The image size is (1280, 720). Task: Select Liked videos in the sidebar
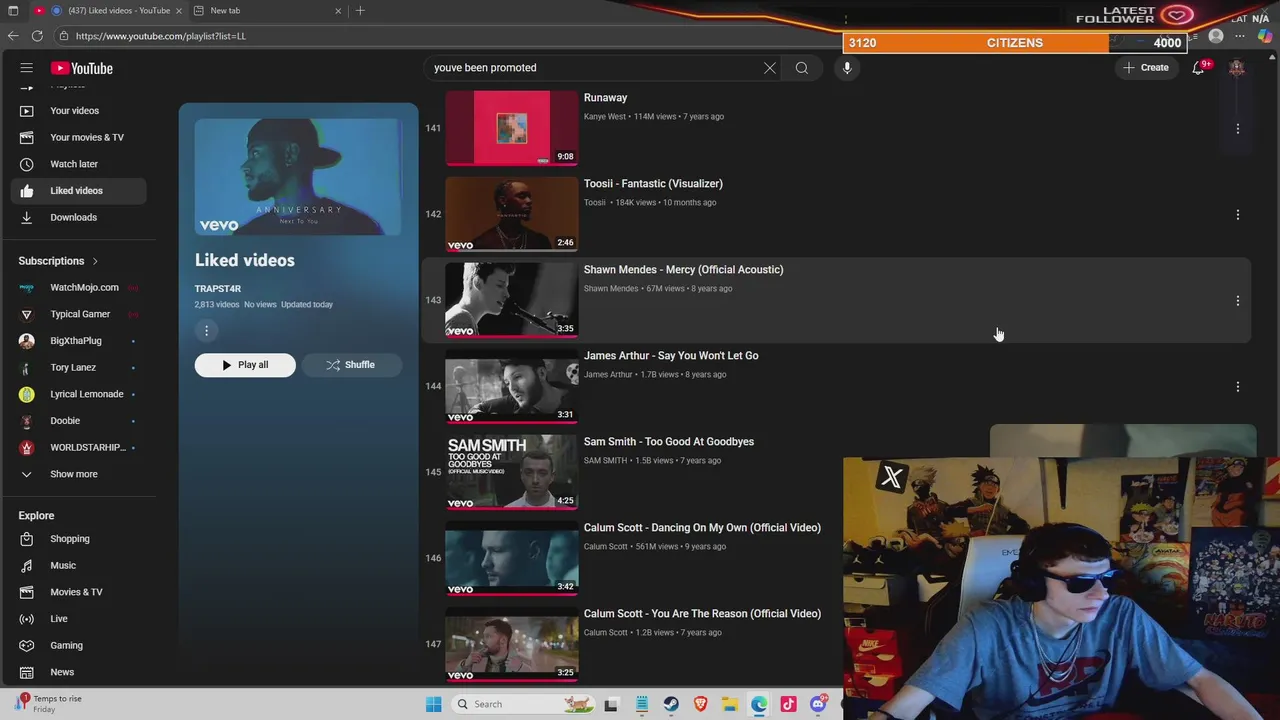point(78,191)
